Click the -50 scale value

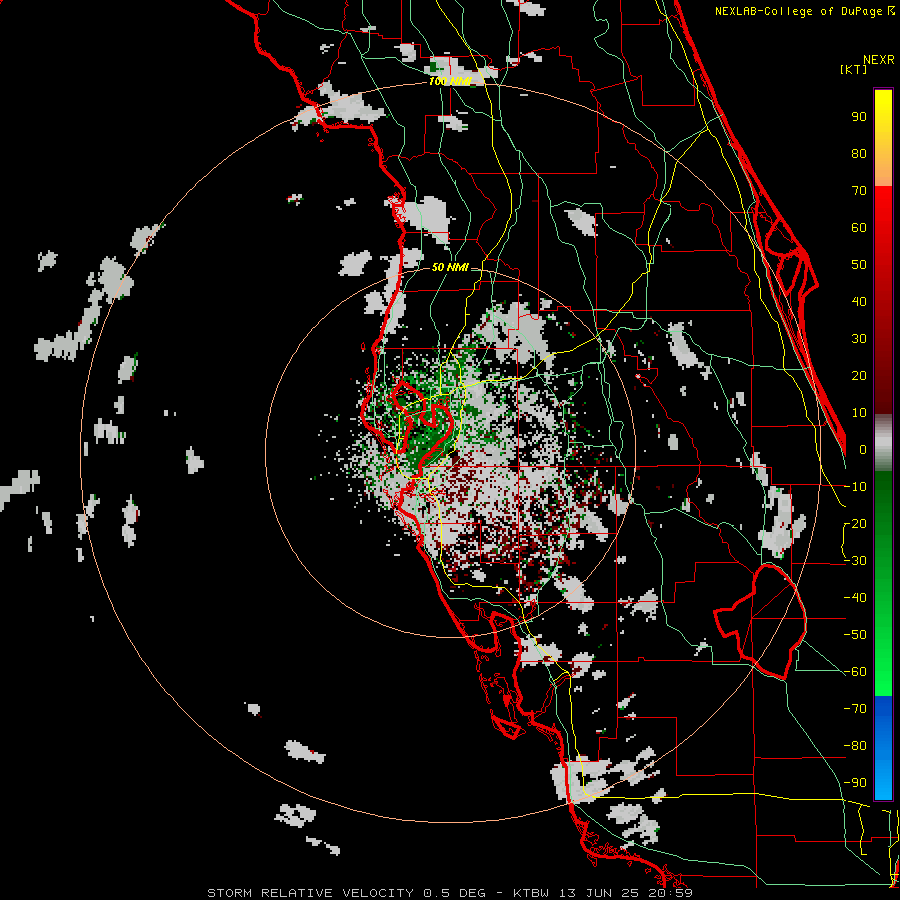click(855, 635)
